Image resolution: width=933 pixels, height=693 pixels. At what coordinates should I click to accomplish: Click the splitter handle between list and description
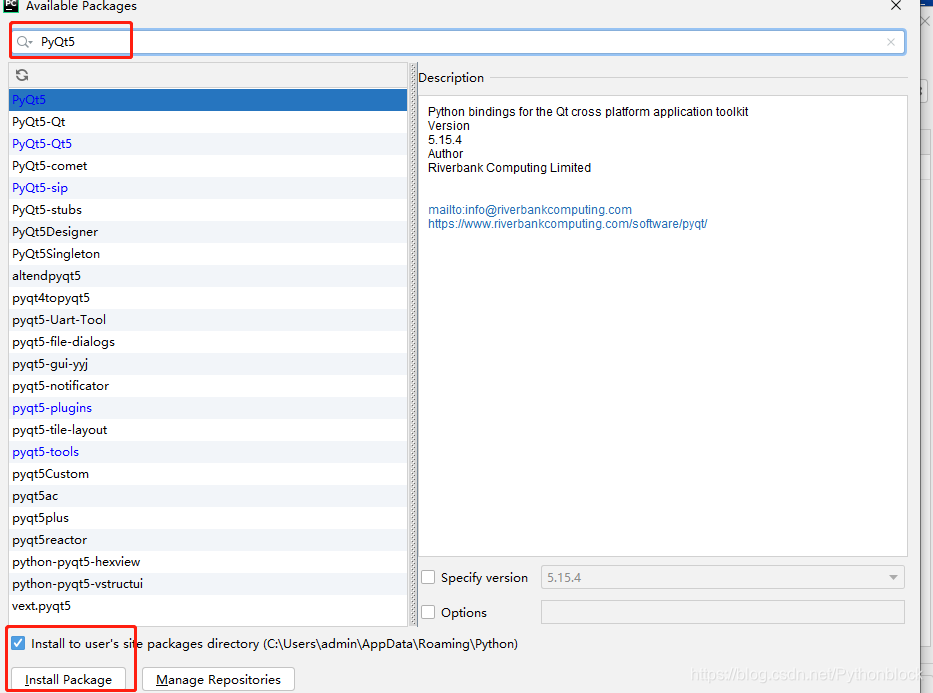pyautogui.click(x=413, y=345)
